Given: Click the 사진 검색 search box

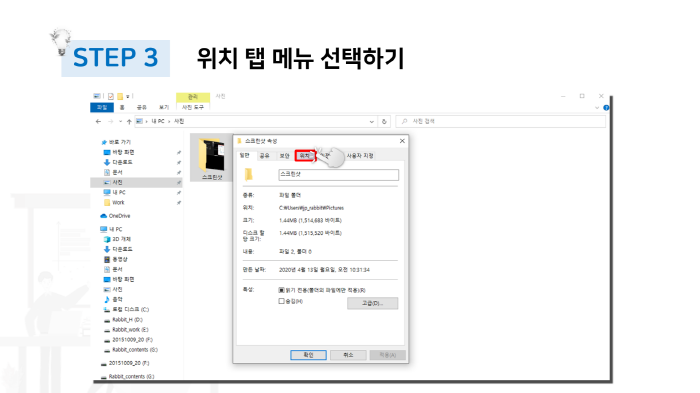Looking at the screenshot, I should point(501,121).
